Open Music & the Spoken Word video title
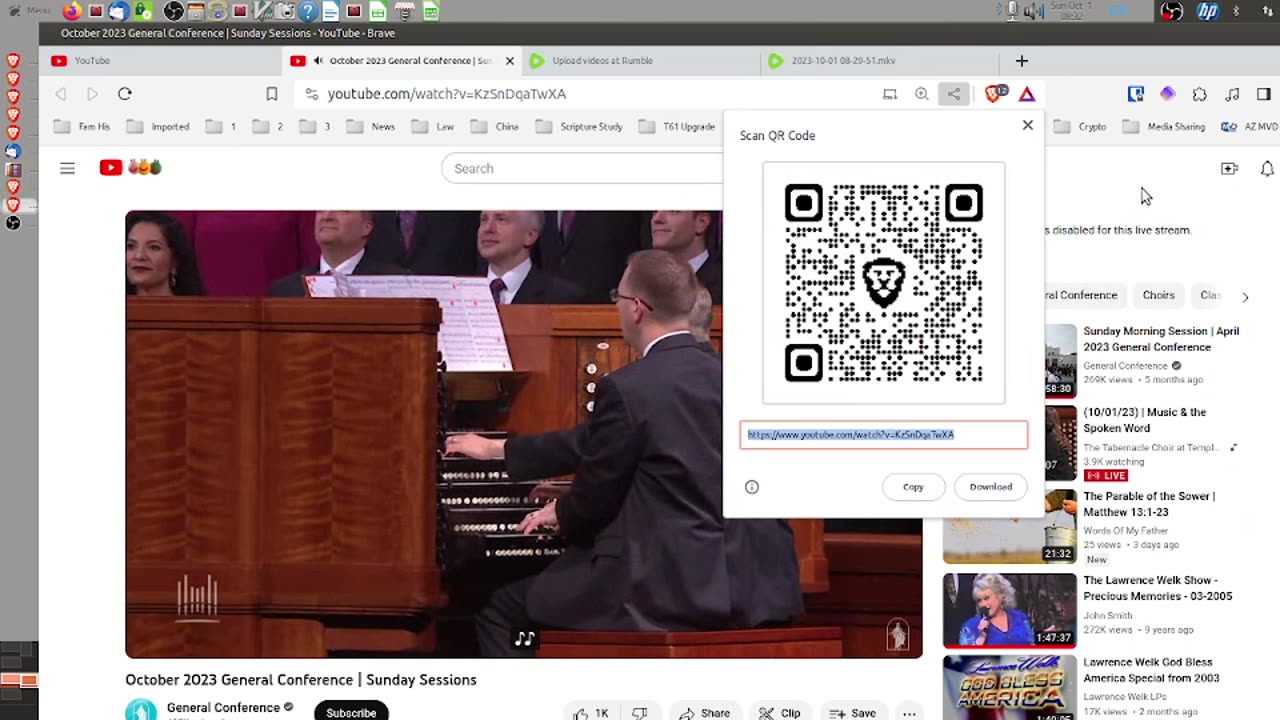 (1144, 420)
